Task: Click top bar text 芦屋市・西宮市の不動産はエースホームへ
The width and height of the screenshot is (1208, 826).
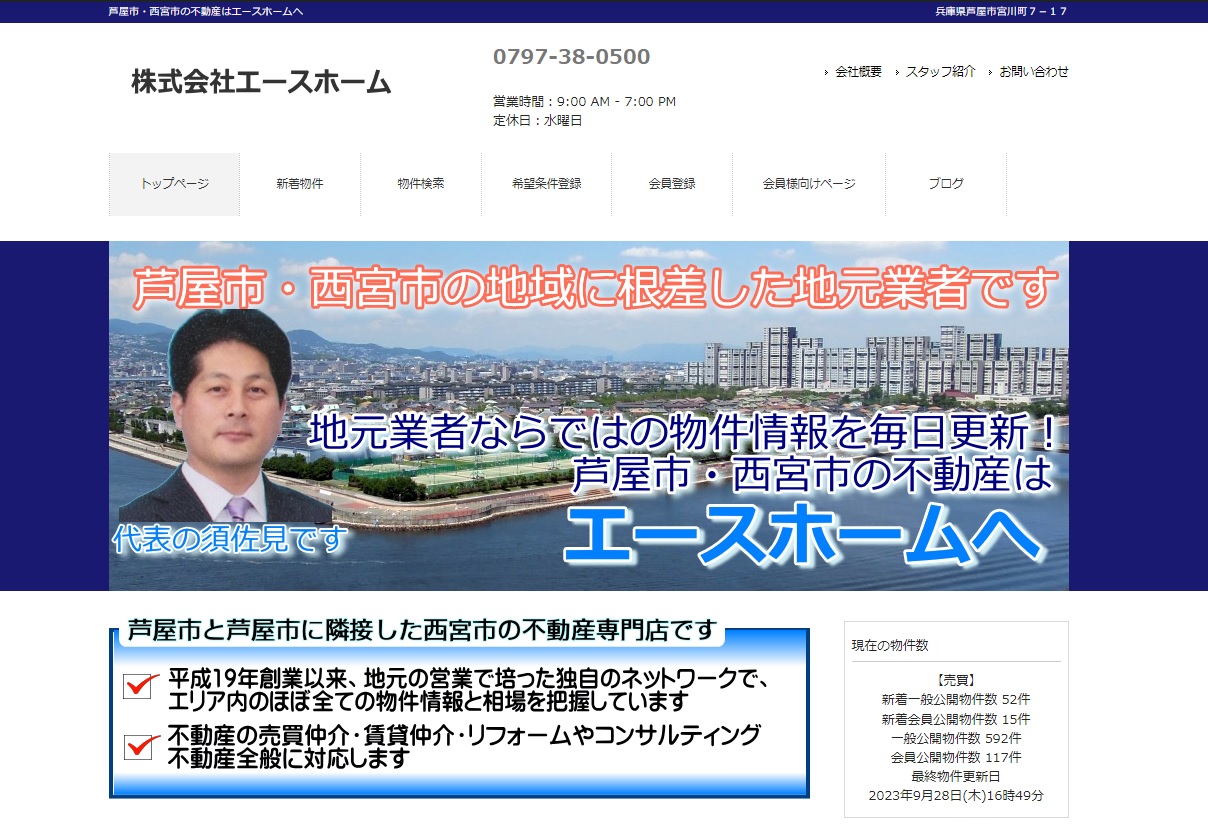Action: click(205, 11)
